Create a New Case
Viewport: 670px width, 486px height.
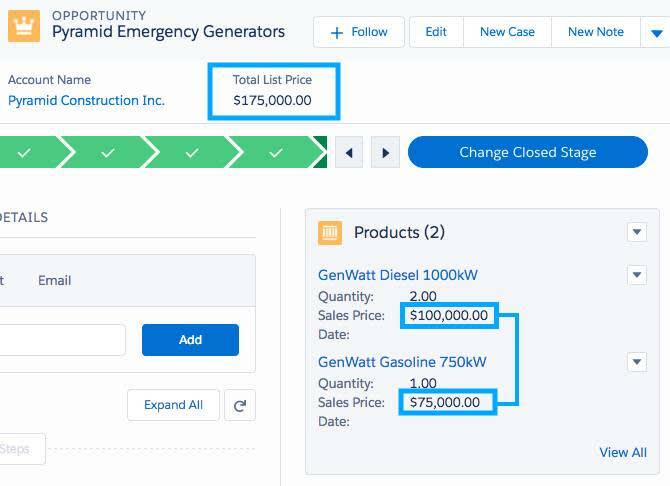click(x=507, y=32)
